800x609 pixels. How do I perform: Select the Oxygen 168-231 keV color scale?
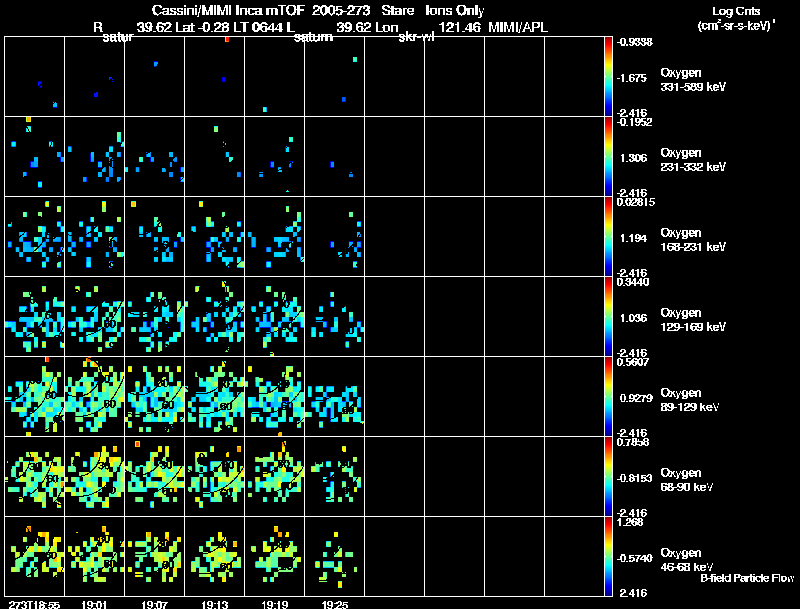(609, 236)
